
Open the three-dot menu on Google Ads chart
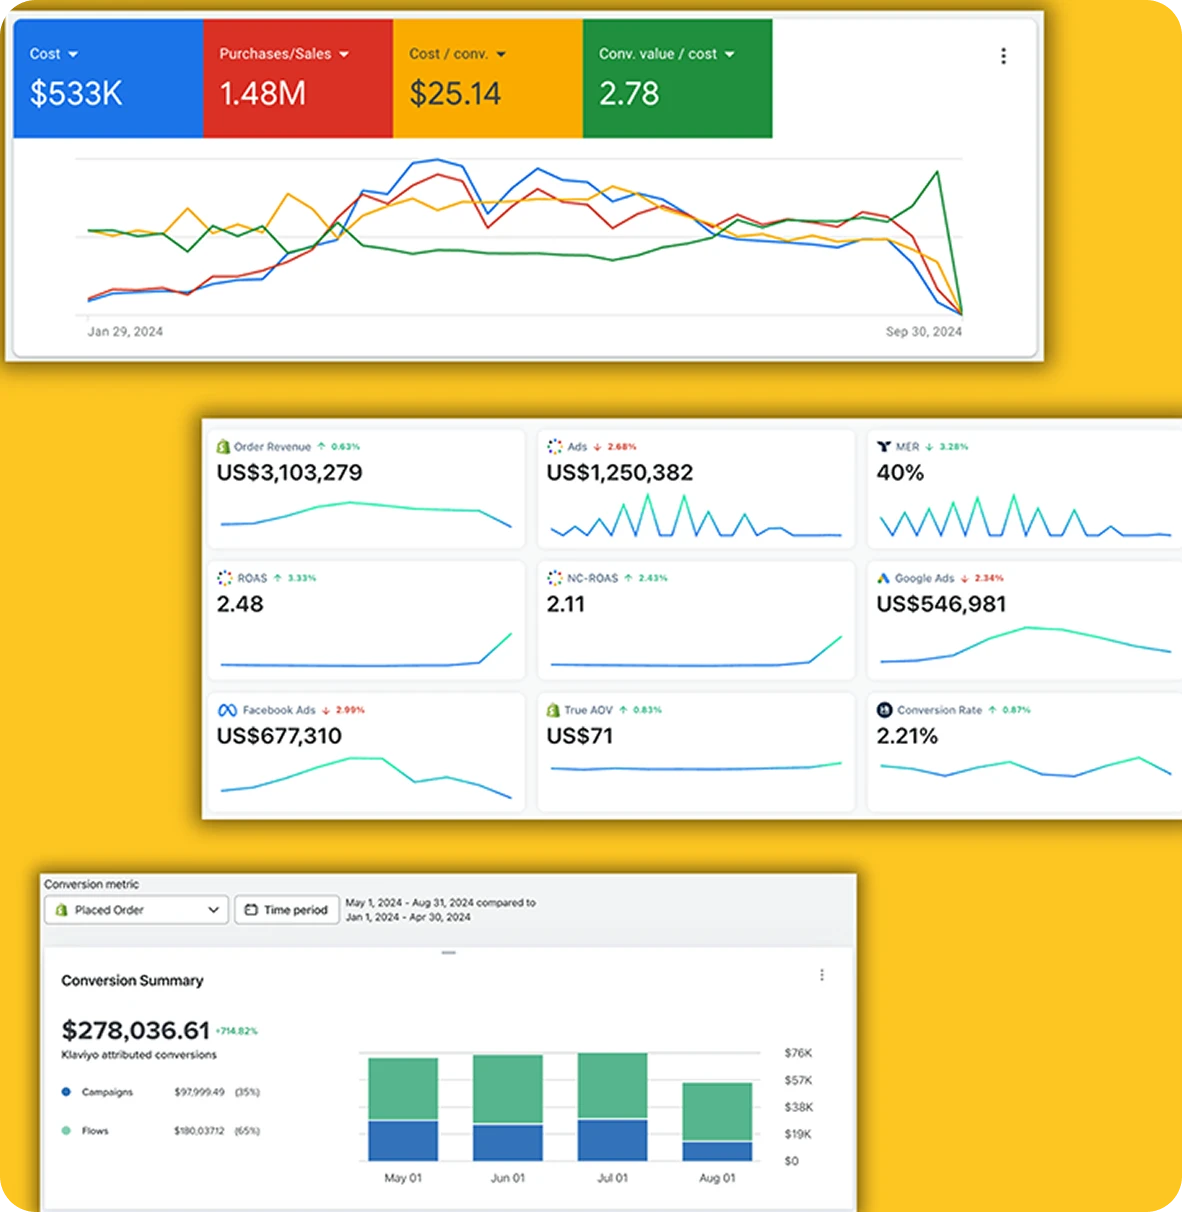[x=1003, y=56]
